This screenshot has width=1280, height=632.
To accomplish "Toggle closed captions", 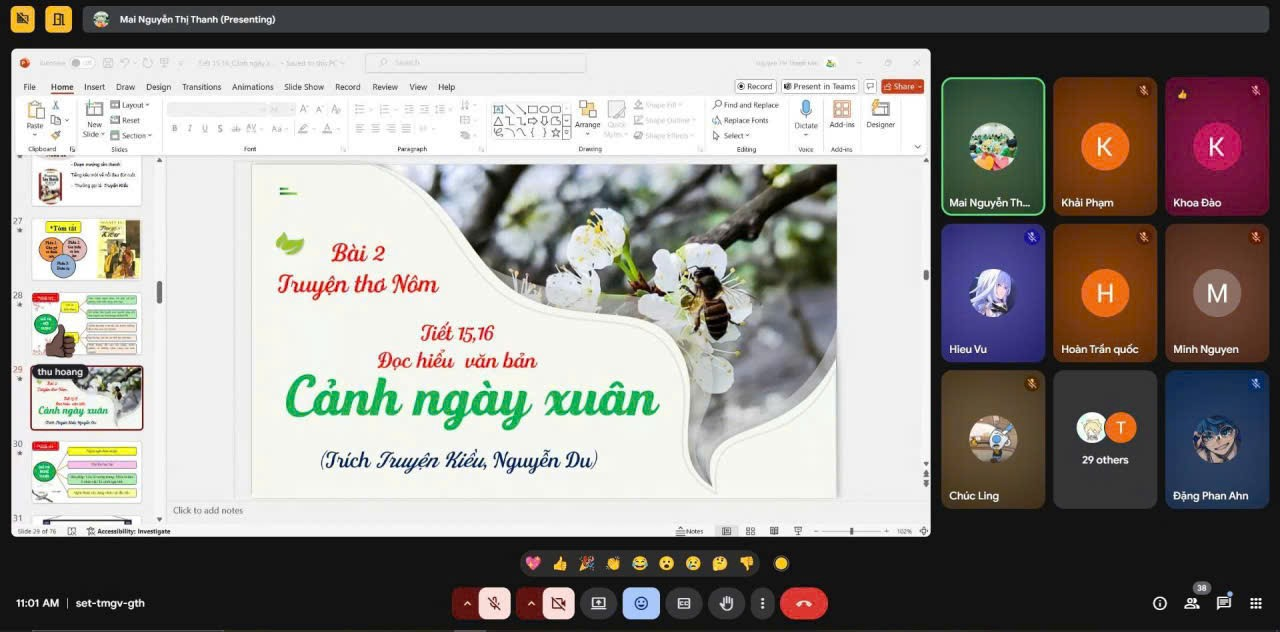I will pyautogui.click(x=684, y=603).
